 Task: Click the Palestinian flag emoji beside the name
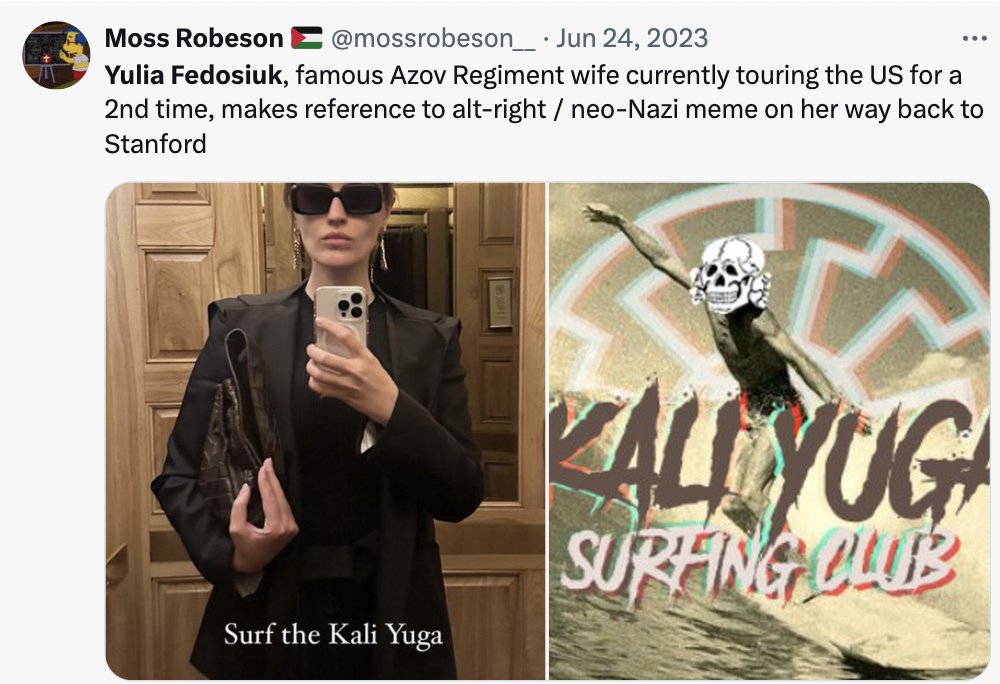click(x=307, y=38)
